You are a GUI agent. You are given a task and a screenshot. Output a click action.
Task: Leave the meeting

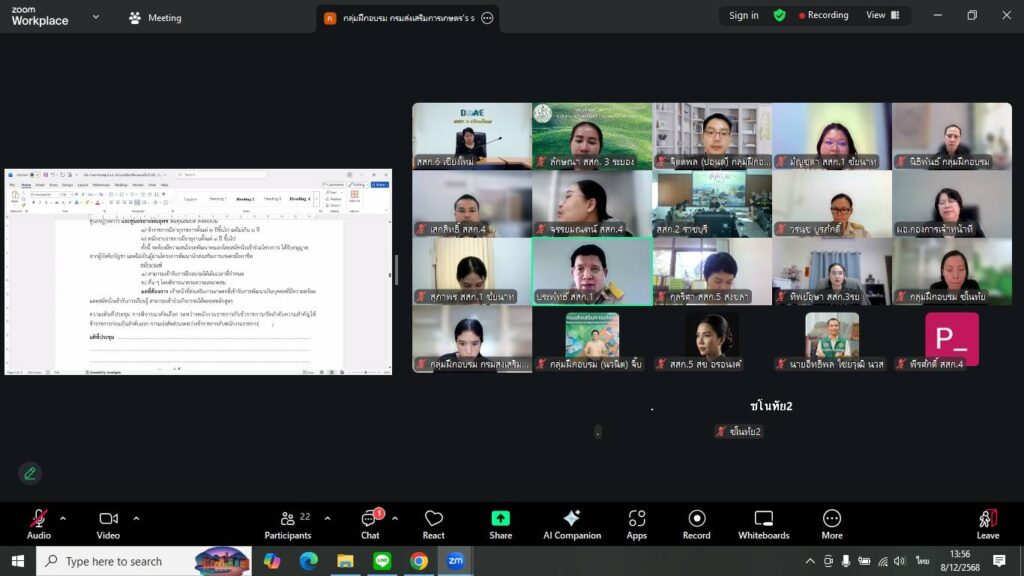pyautogui.click(x=987, y=522)
